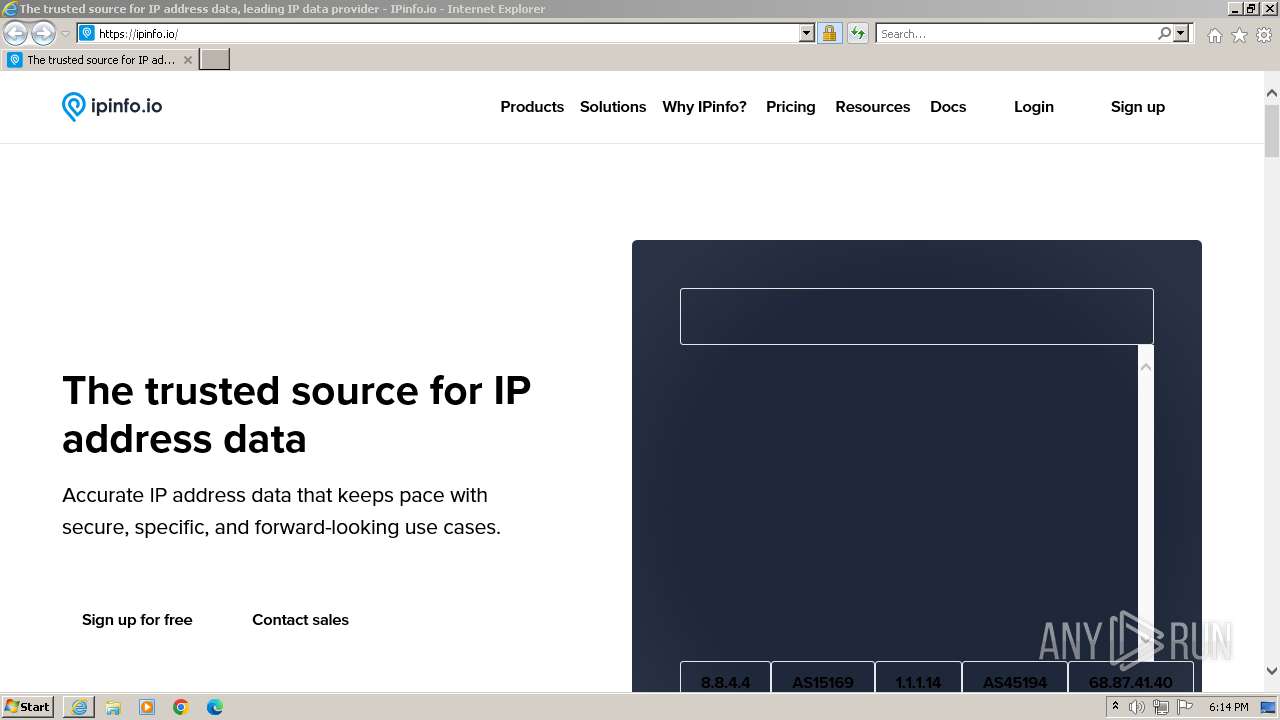Open the Tools gear icon
Viewport: 1280px width, 720px height.
point(1264,35)
